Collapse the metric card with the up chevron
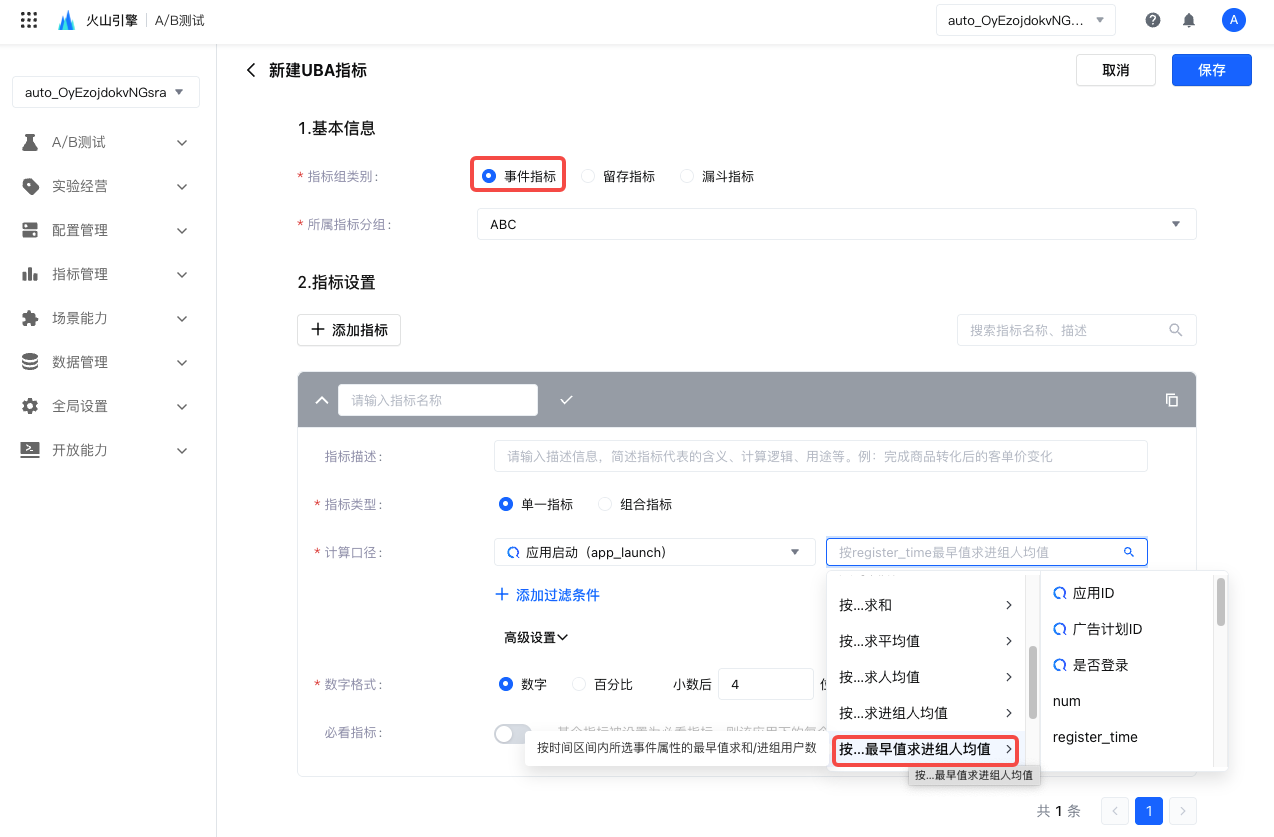This screenshot has height=837, width=1274. (321, 400)
